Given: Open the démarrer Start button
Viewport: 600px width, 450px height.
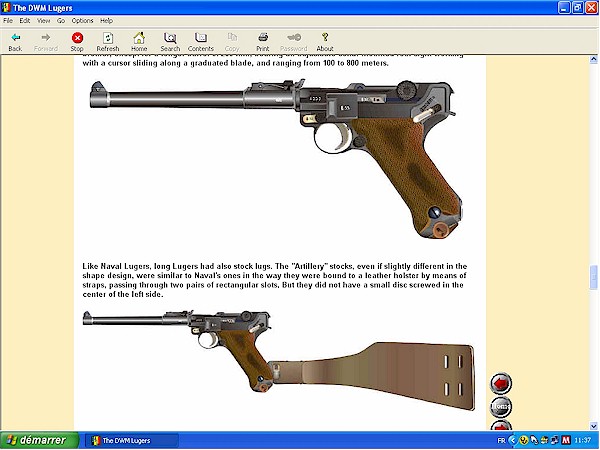Looking at the screenshot, I should (x=39, y=440).
